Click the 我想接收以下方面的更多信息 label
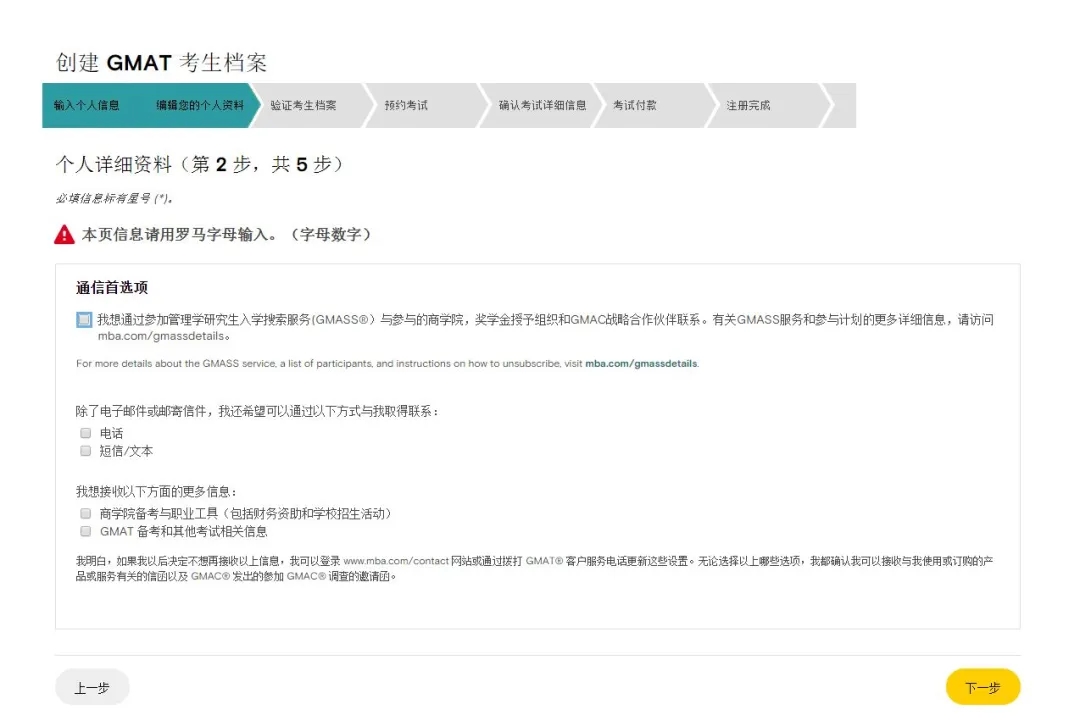The width and height of the screenshot is (1080, 721). (156, 492)
